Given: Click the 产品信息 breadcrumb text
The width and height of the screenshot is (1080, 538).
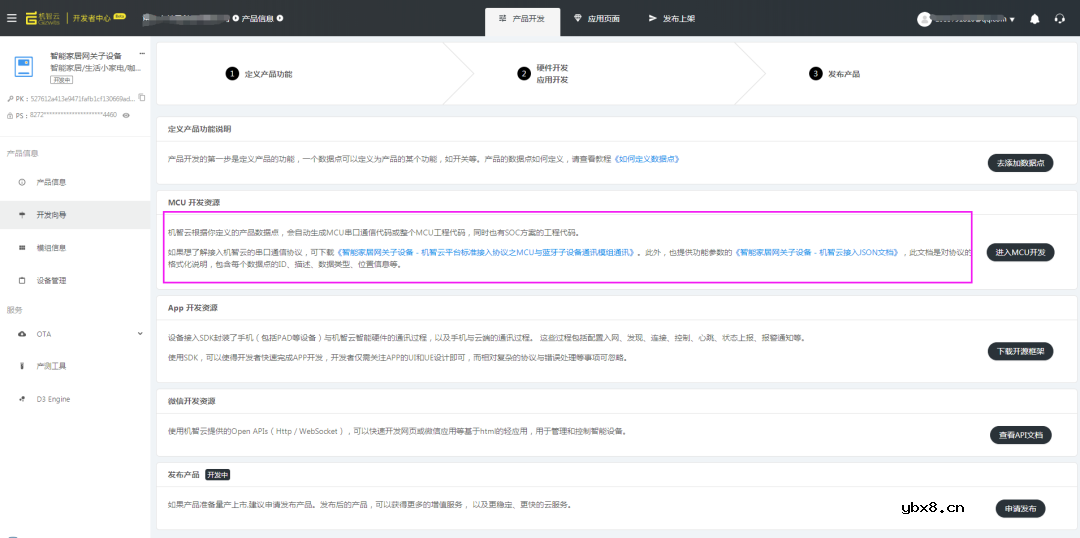Looking at the screenshot, I should click(x=257, y=18).
